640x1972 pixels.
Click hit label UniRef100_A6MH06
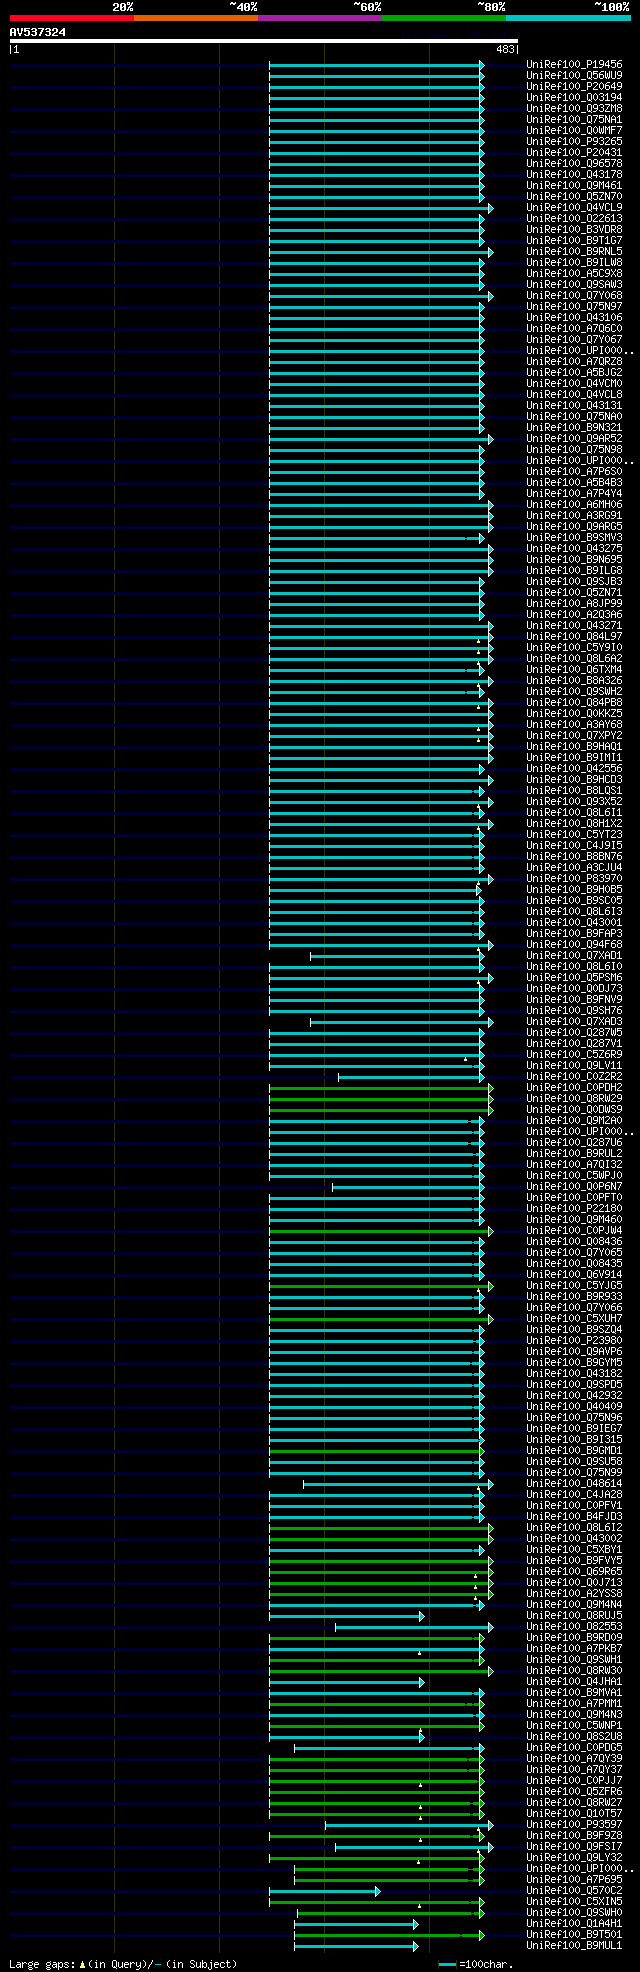(574, 505)
